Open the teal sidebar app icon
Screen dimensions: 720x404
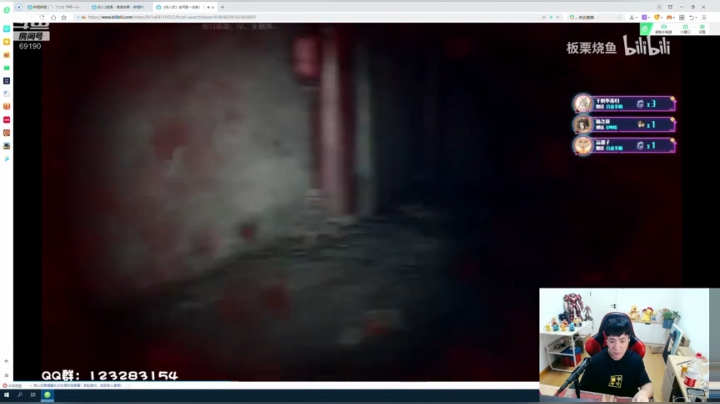pos(6,28)
